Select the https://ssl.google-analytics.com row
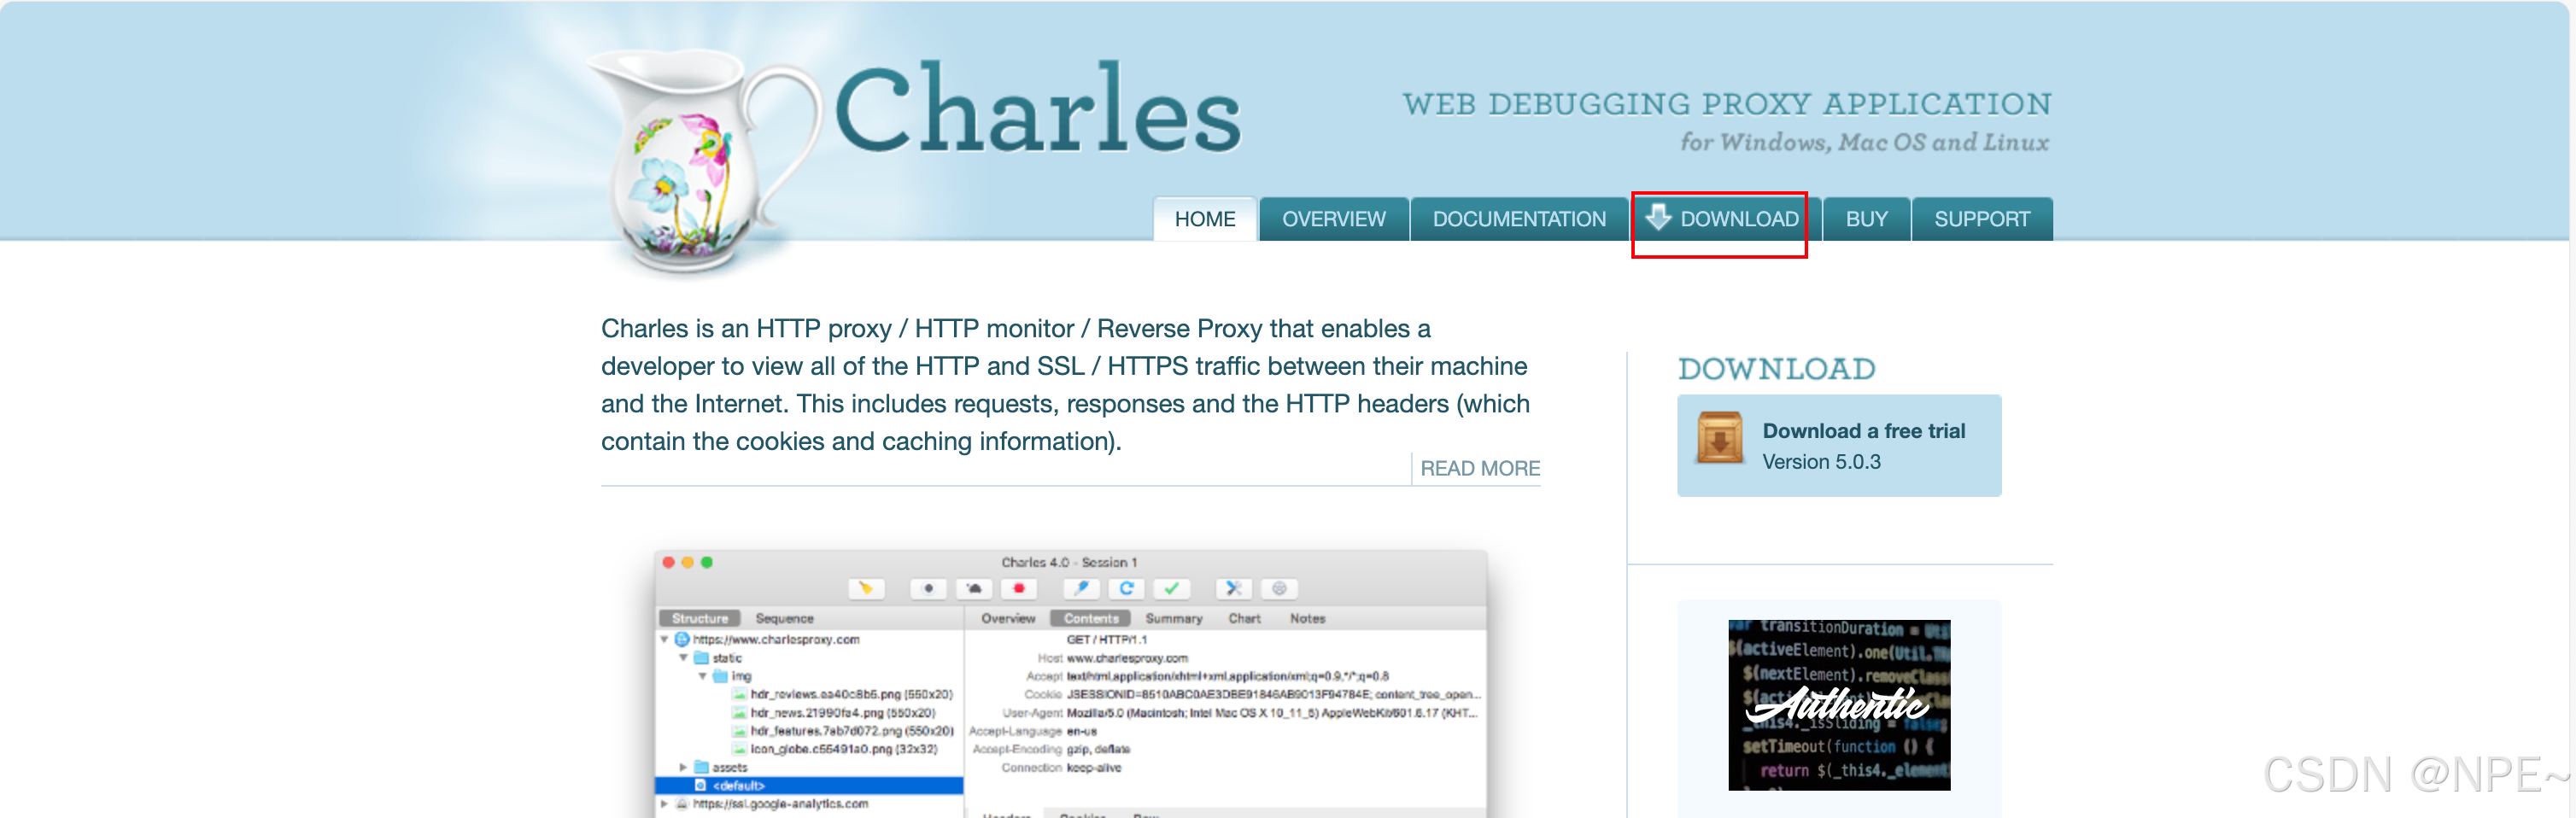2576x818 pixels. coord(780,804)
